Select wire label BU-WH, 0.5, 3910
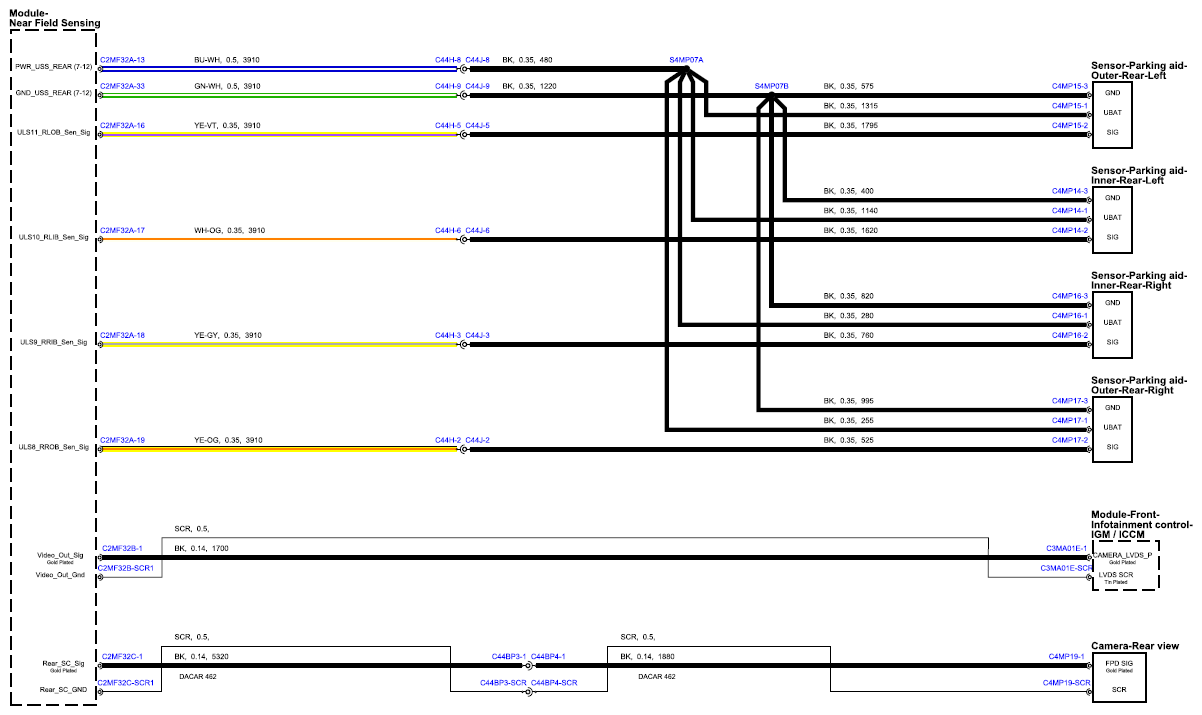Image resolution: width=1202 pixels, height=715 pixels. pyautogui.click(x=227, y=60)
